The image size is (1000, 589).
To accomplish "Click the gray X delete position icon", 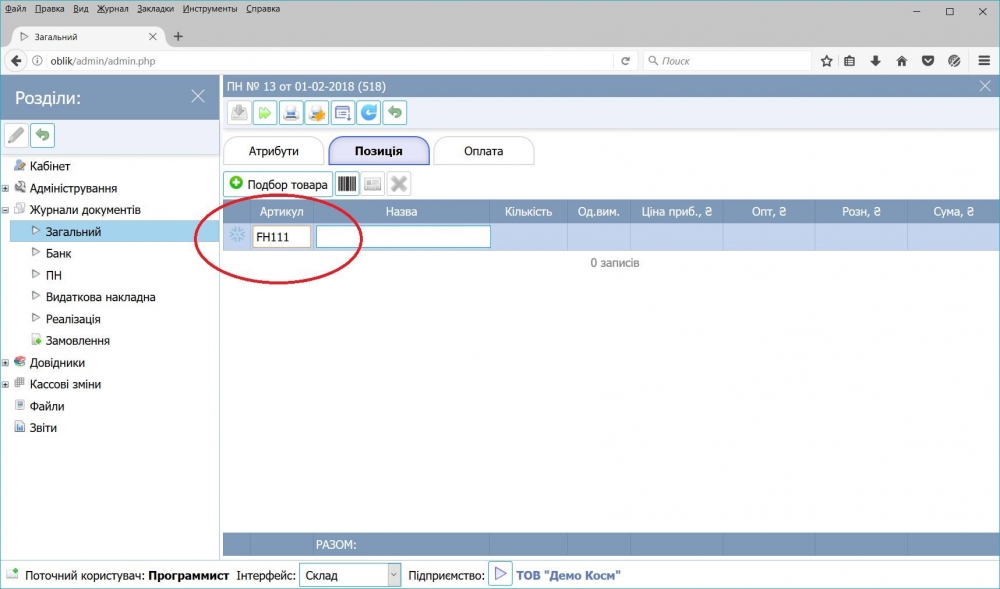I will [x=399, y=184].
